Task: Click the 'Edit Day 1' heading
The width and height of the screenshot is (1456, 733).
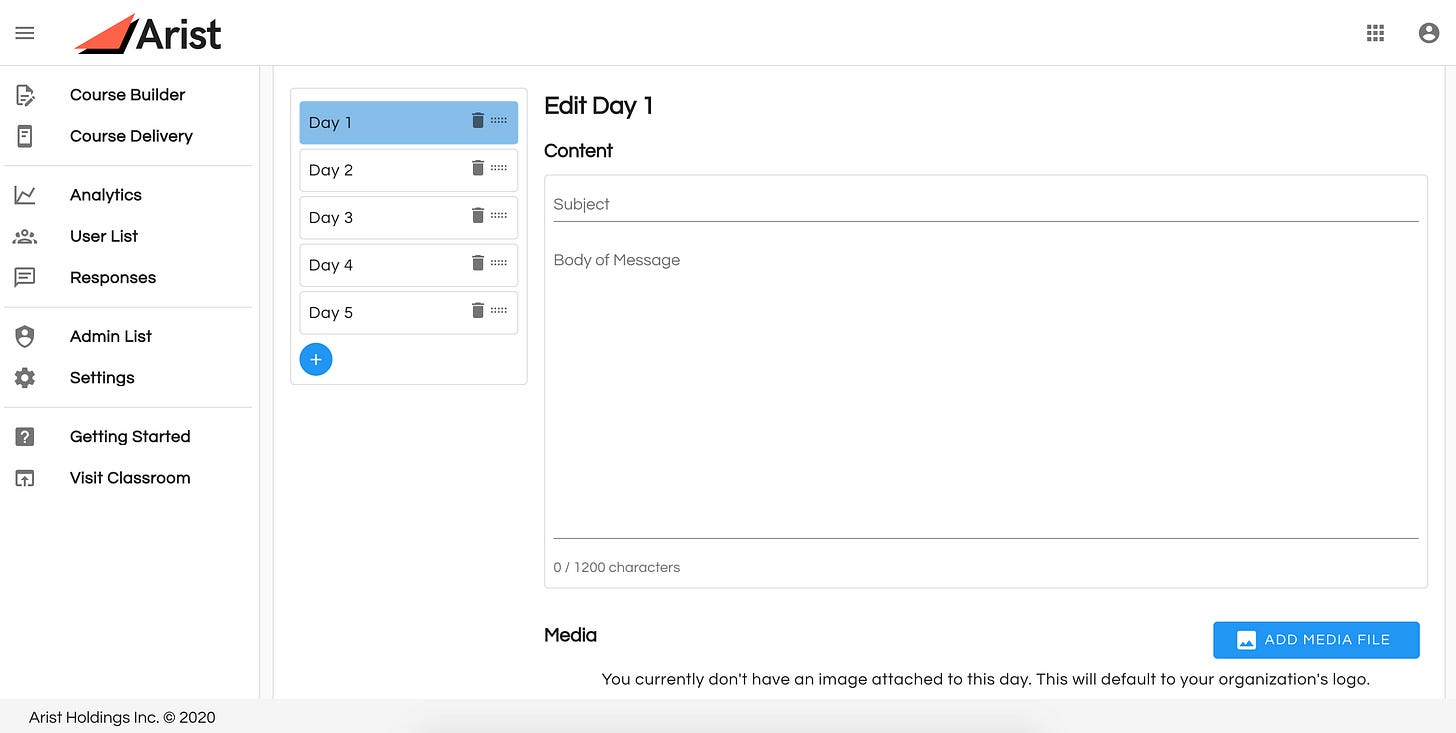Action: point(598,106)
